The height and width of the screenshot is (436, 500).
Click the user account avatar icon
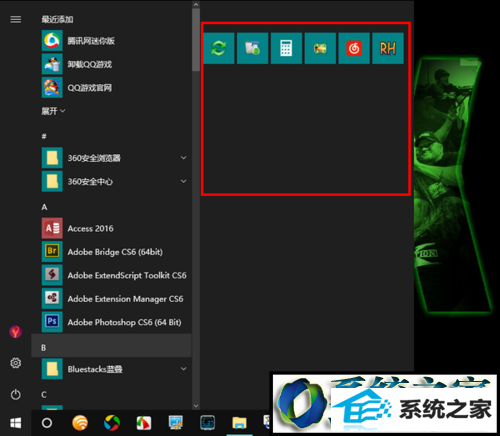16,332
